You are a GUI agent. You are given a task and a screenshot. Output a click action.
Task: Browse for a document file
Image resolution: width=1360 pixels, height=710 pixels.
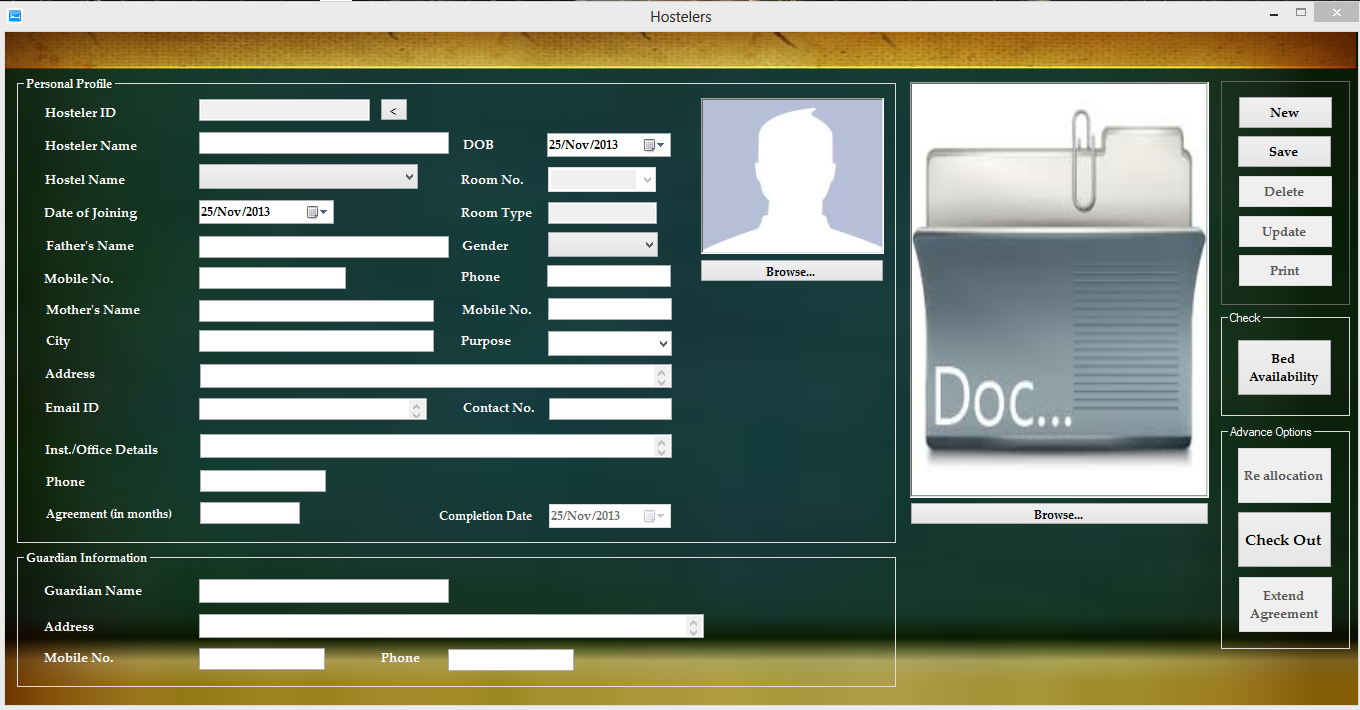tap(1059, 514)
